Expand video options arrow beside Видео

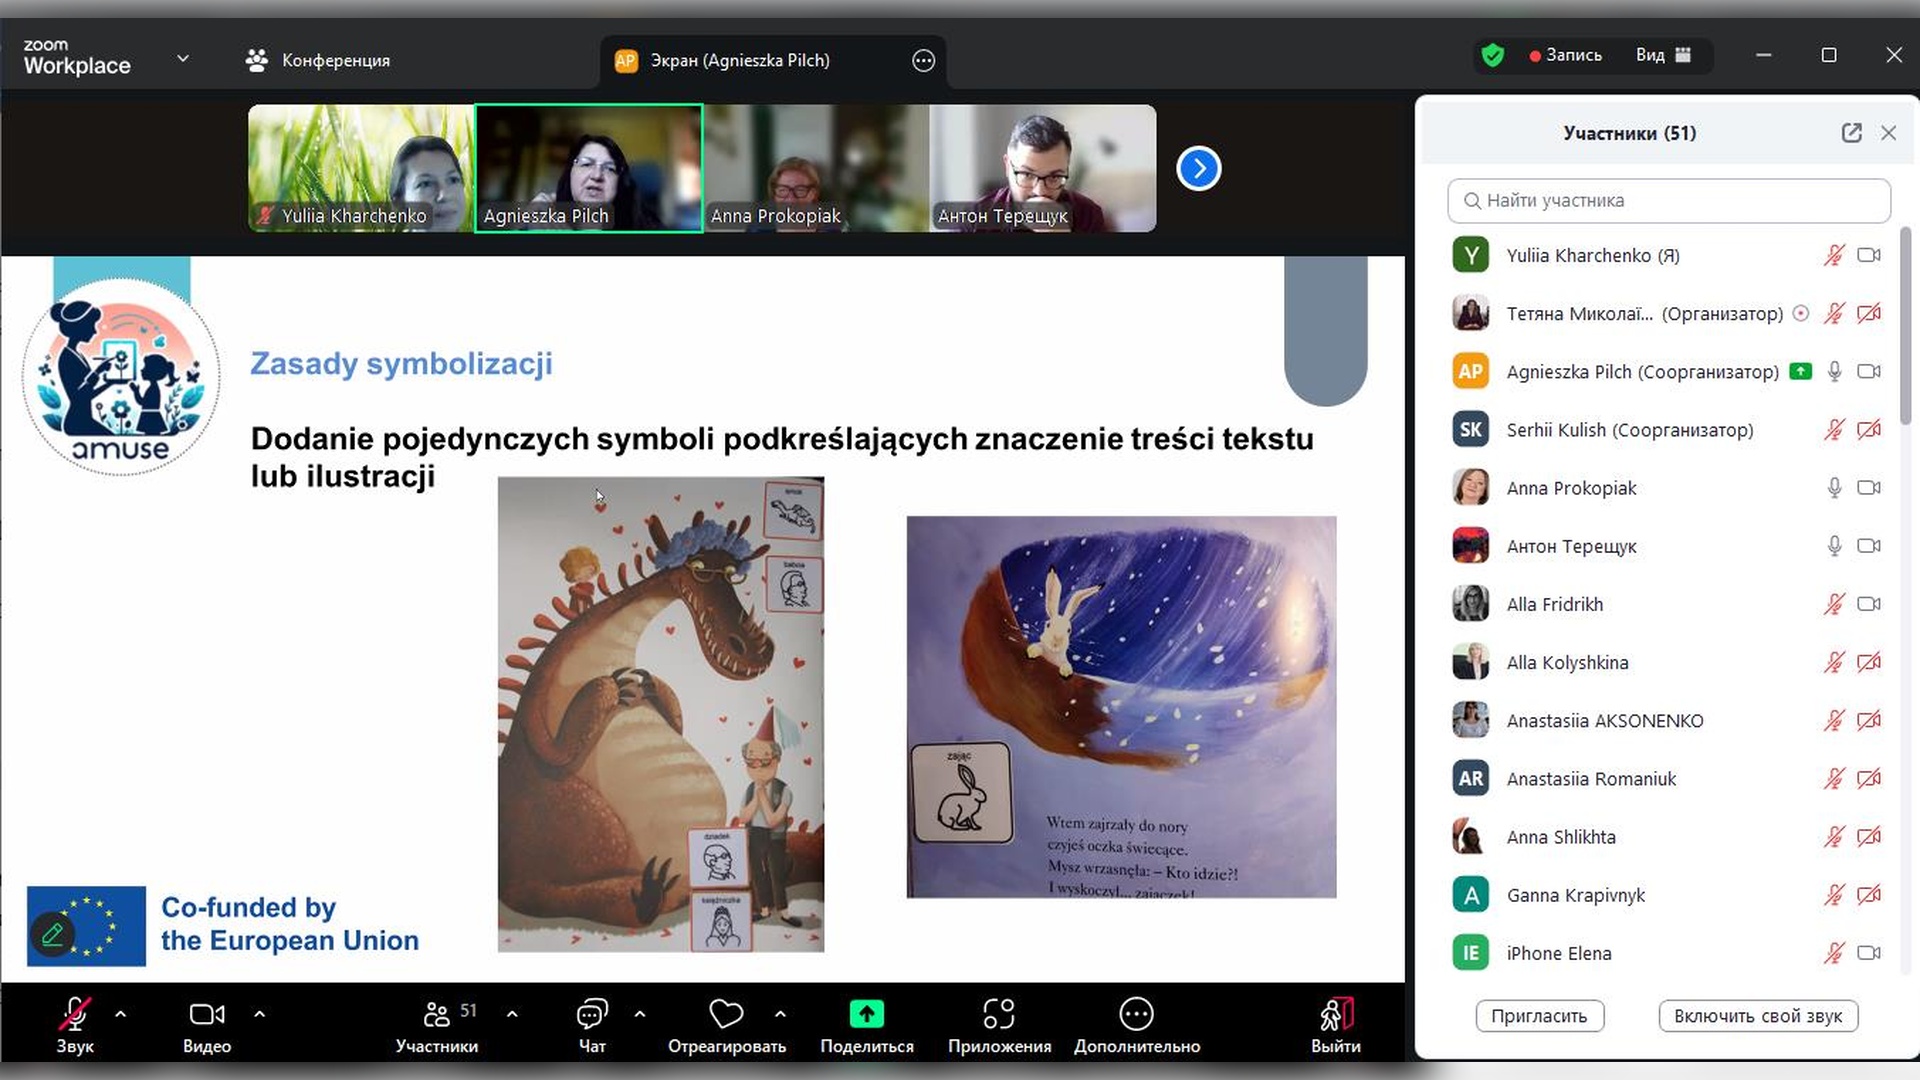[259, 1014]
